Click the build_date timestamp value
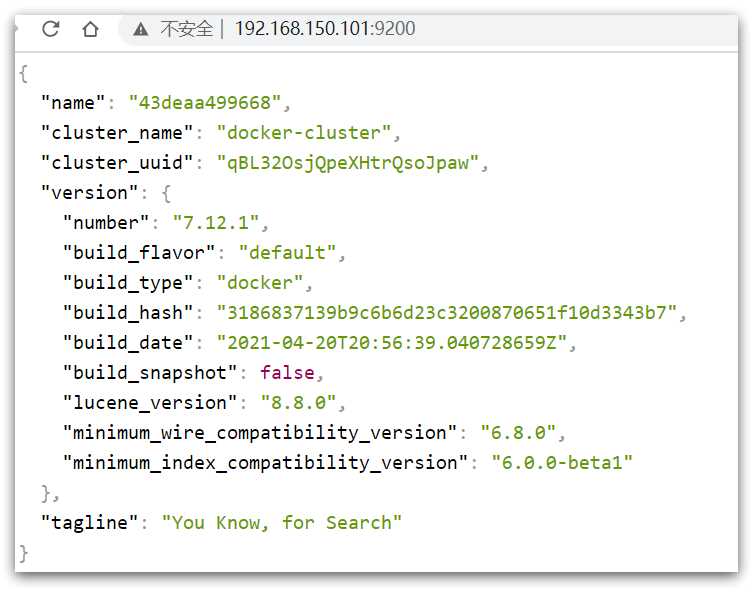The height and width of the screenshot is (591, 753). click(392, 343)
